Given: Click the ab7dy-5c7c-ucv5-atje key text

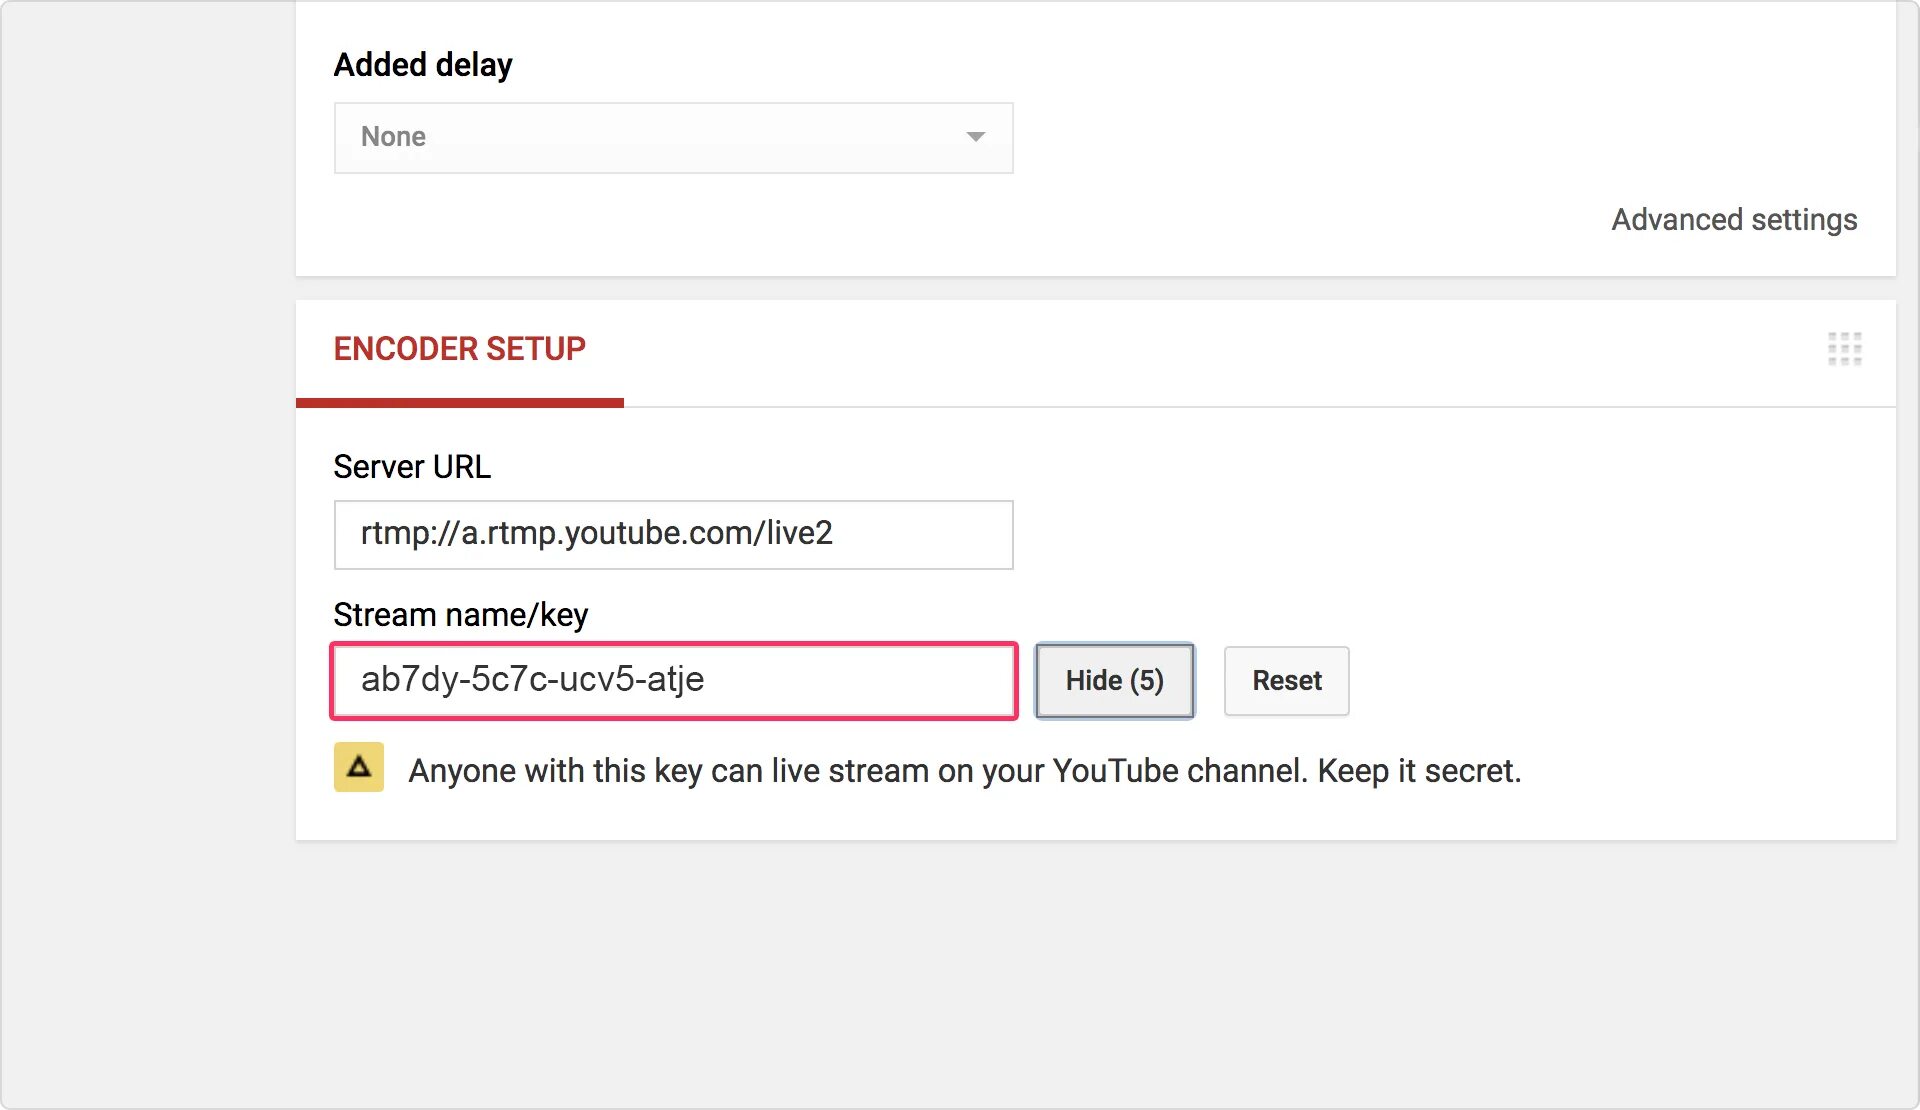Looking at the screenshot, I should 532,680.
